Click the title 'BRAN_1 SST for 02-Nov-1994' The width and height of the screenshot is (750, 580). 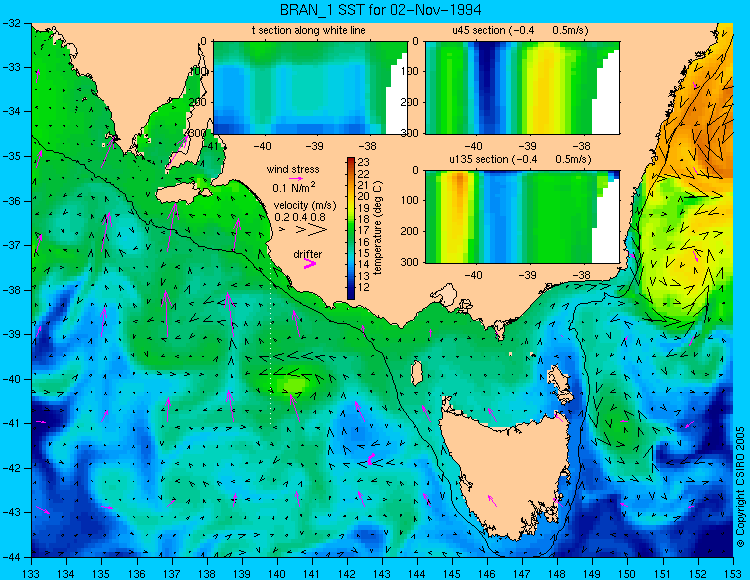[380, 10]
